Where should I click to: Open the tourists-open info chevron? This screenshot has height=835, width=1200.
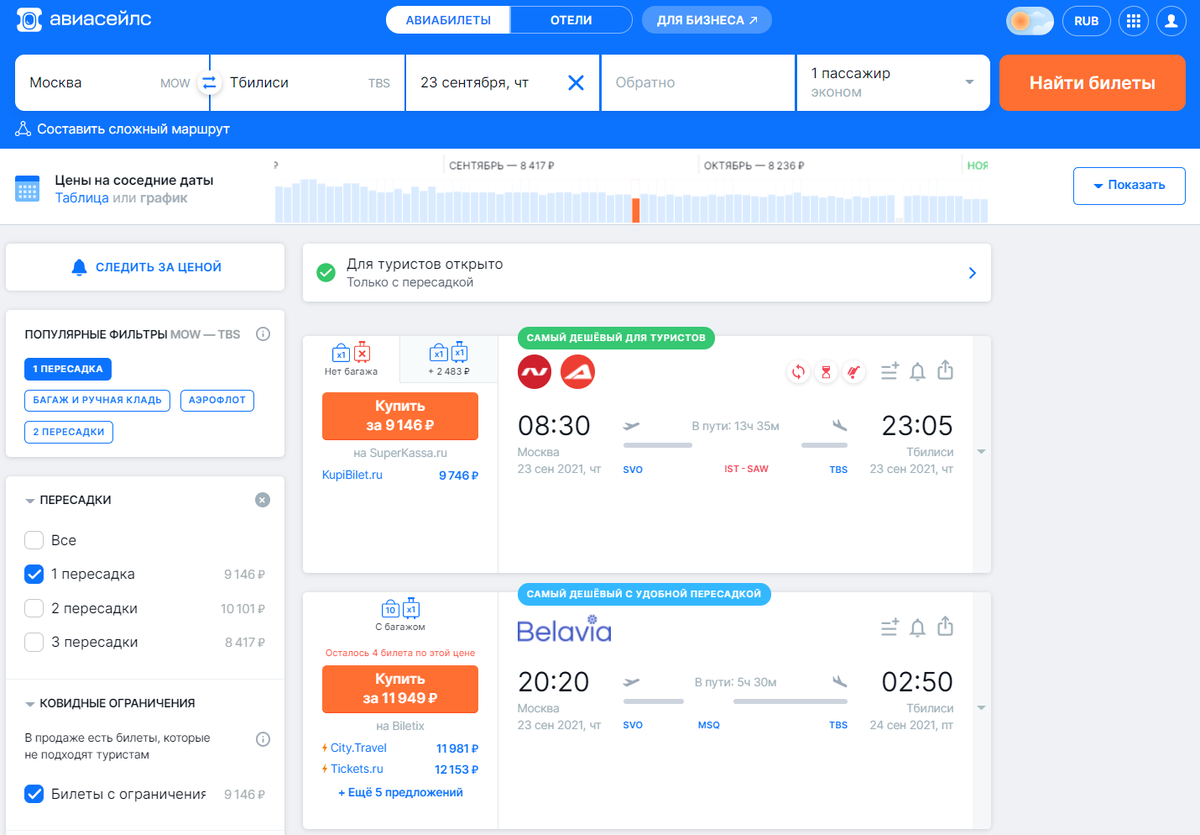pos(972,273)
